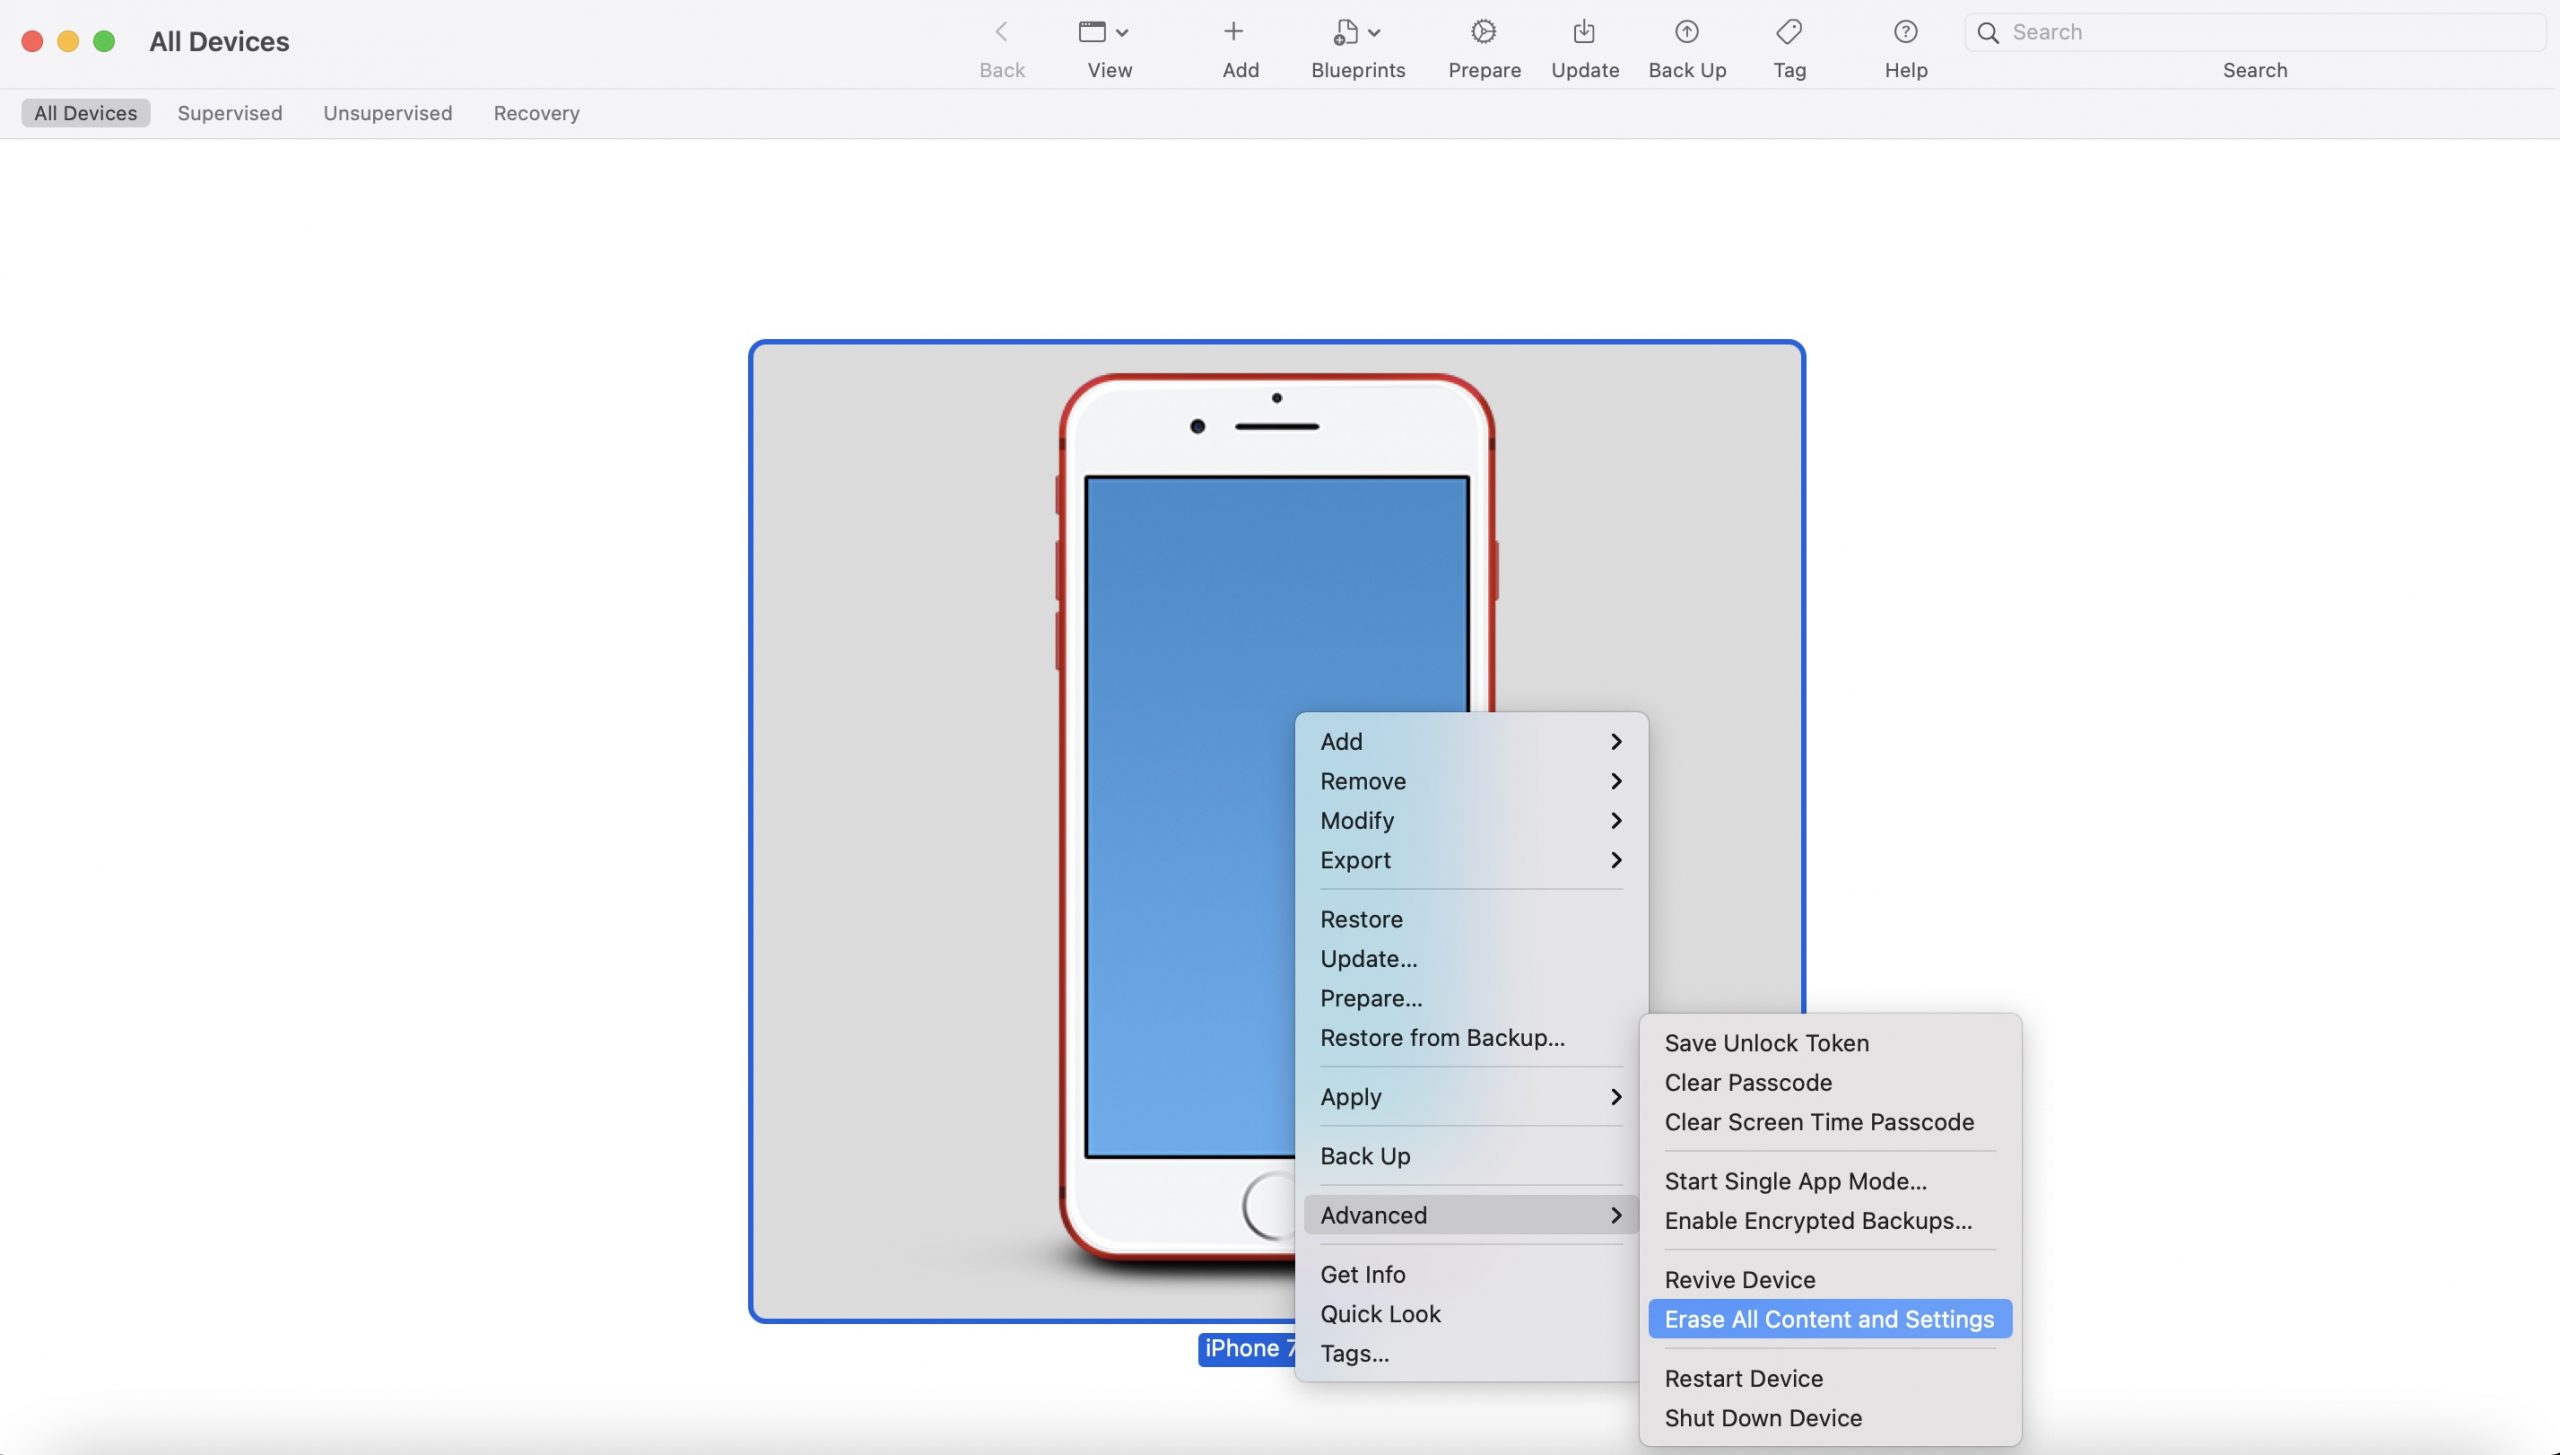Open the Advanced submenu entry
The image size is (2560, 1455).
pyautogui.click(x=1471, y=1215)
